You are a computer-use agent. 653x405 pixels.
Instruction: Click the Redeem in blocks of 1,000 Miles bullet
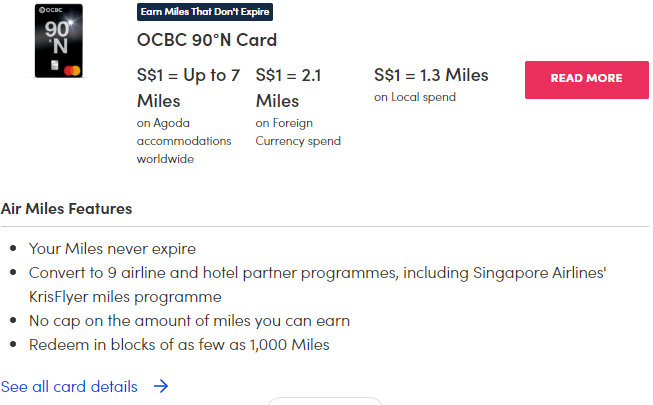point(179,345)
